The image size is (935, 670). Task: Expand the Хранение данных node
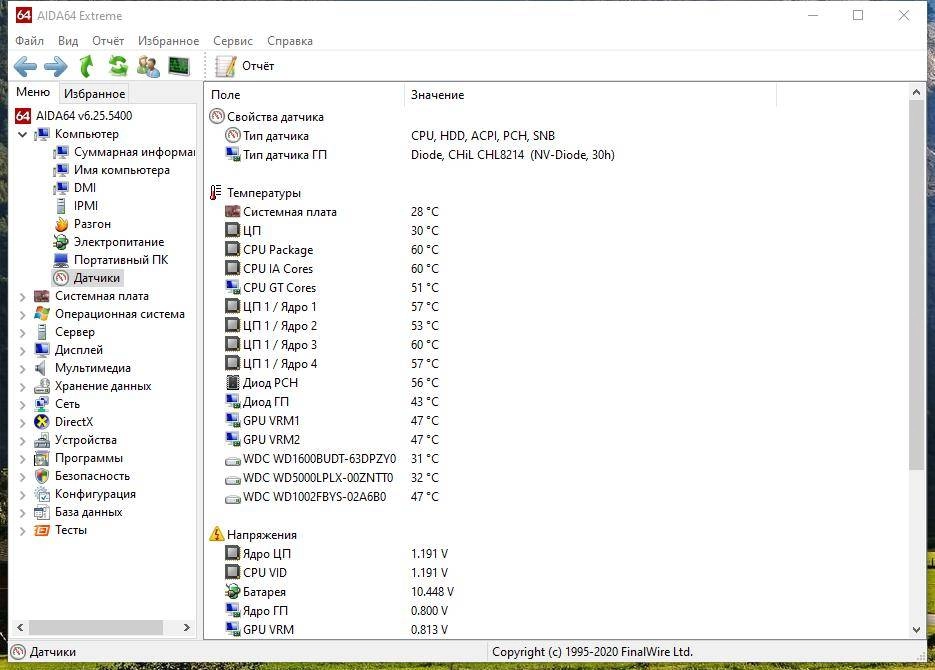[x=22, y=386]
